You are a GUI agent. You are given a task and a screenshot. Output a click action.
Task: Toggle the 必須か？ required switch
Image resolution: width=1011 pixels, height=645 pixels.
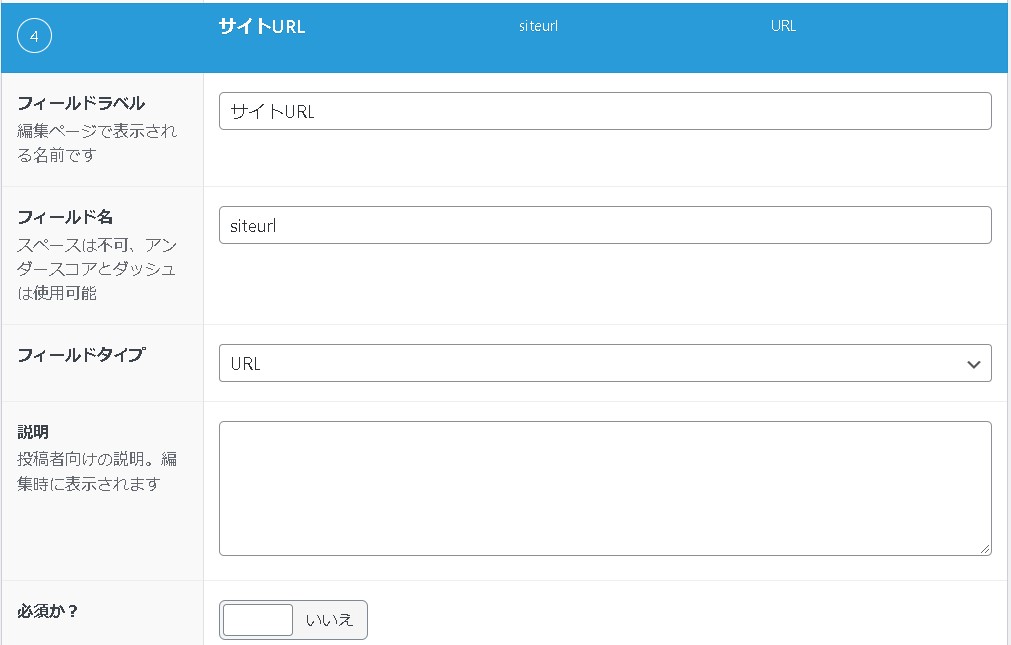click(258, 620)
